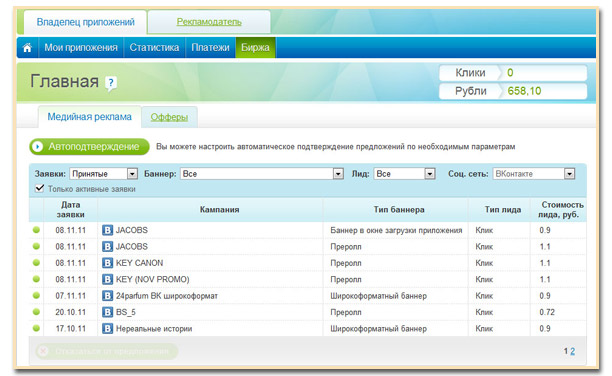Click the Тип лида column header
This screenshot has width=612, height=376.
(503, 210)
